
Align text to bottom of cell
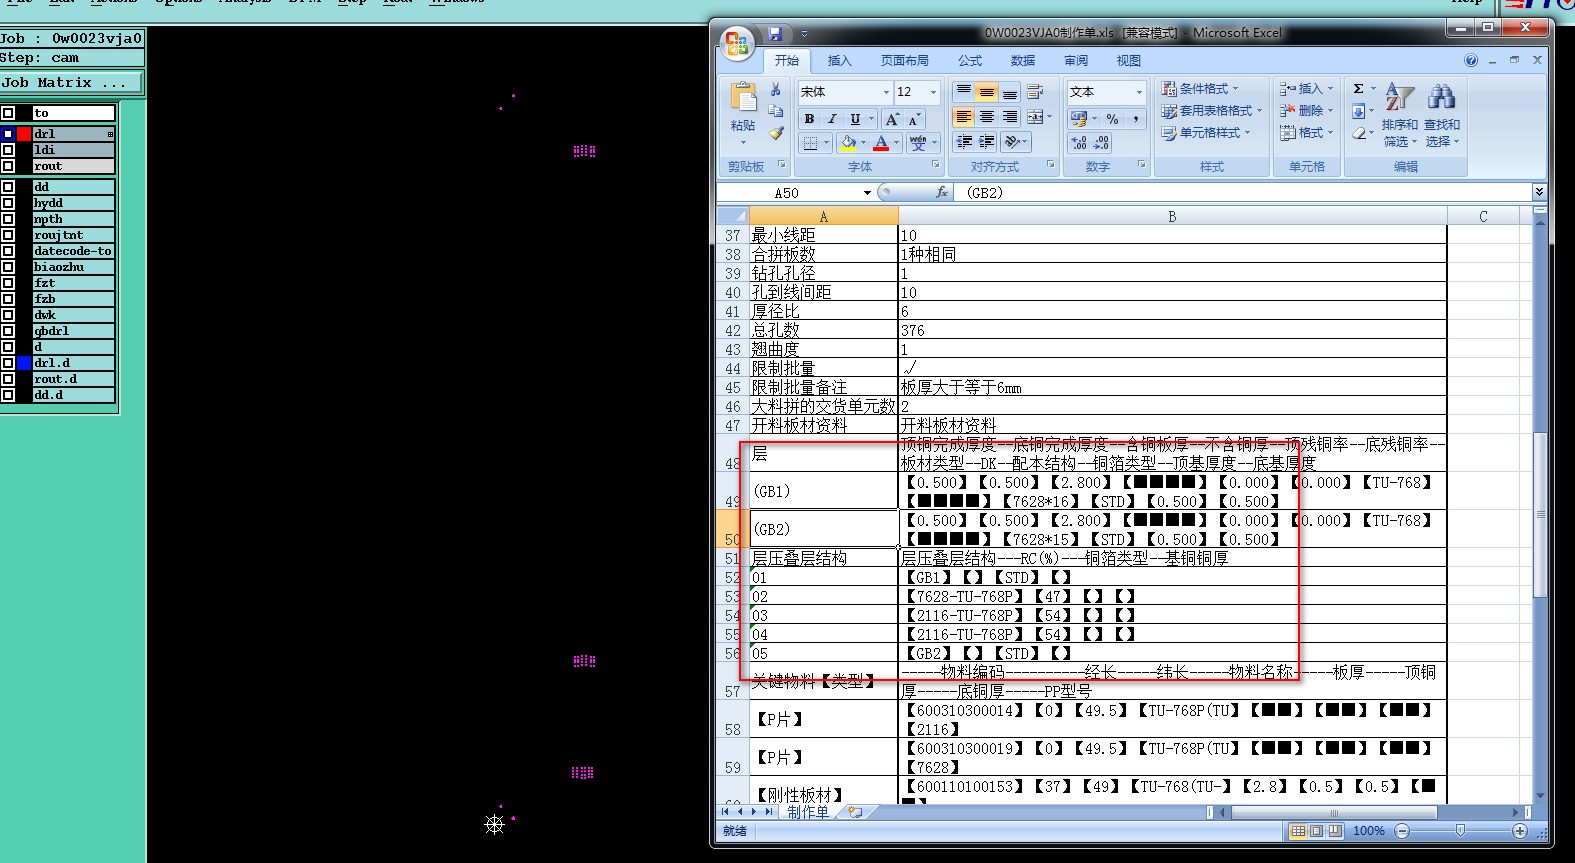tap(1010, 92)
